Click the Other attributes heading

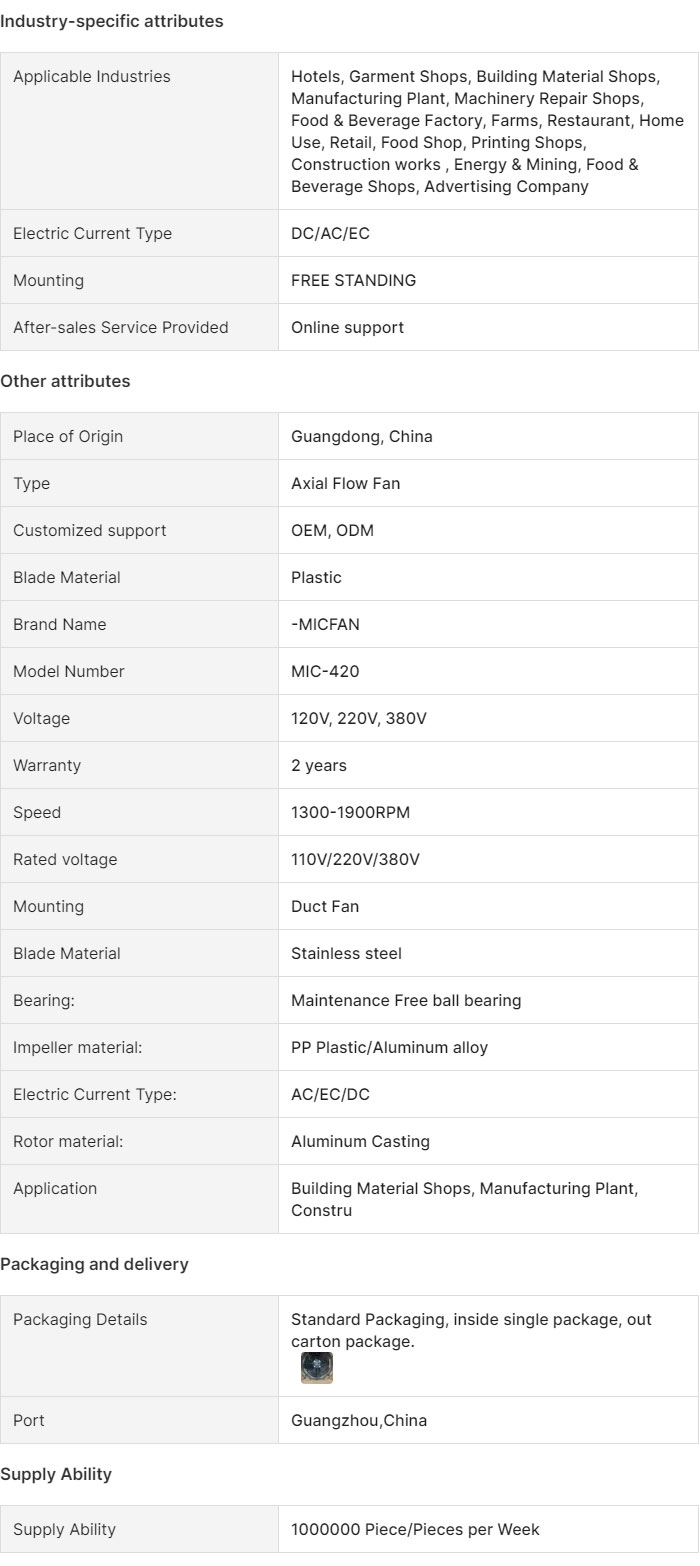(x=65, y=381)
